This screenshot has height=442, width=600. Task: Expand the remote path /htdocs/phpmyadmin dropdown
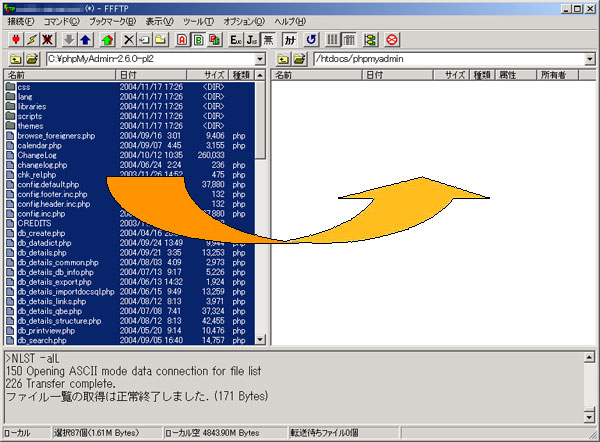589,59
